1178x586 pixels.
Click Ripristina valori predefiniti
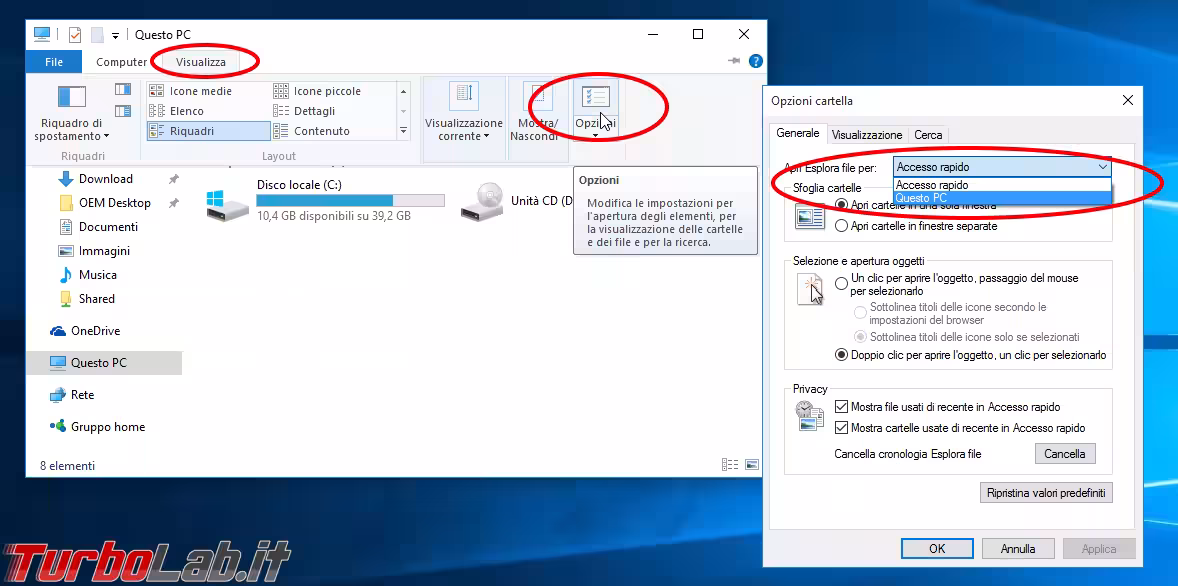click(1046, 492)
